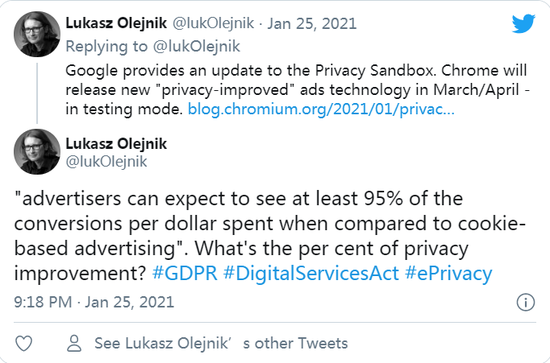The image size is (550, 363).
Task: Like the tweet with heart icon
Action: click(24, 343)
